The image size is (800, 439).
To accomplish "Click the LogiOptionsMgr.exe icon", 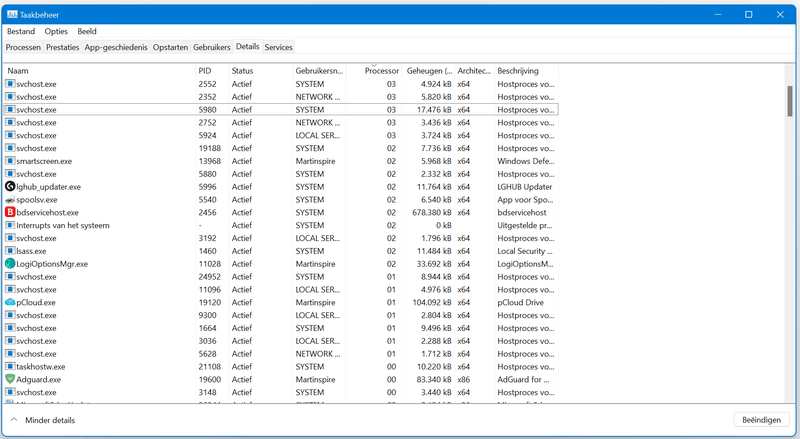I will (x=10, y=264).
